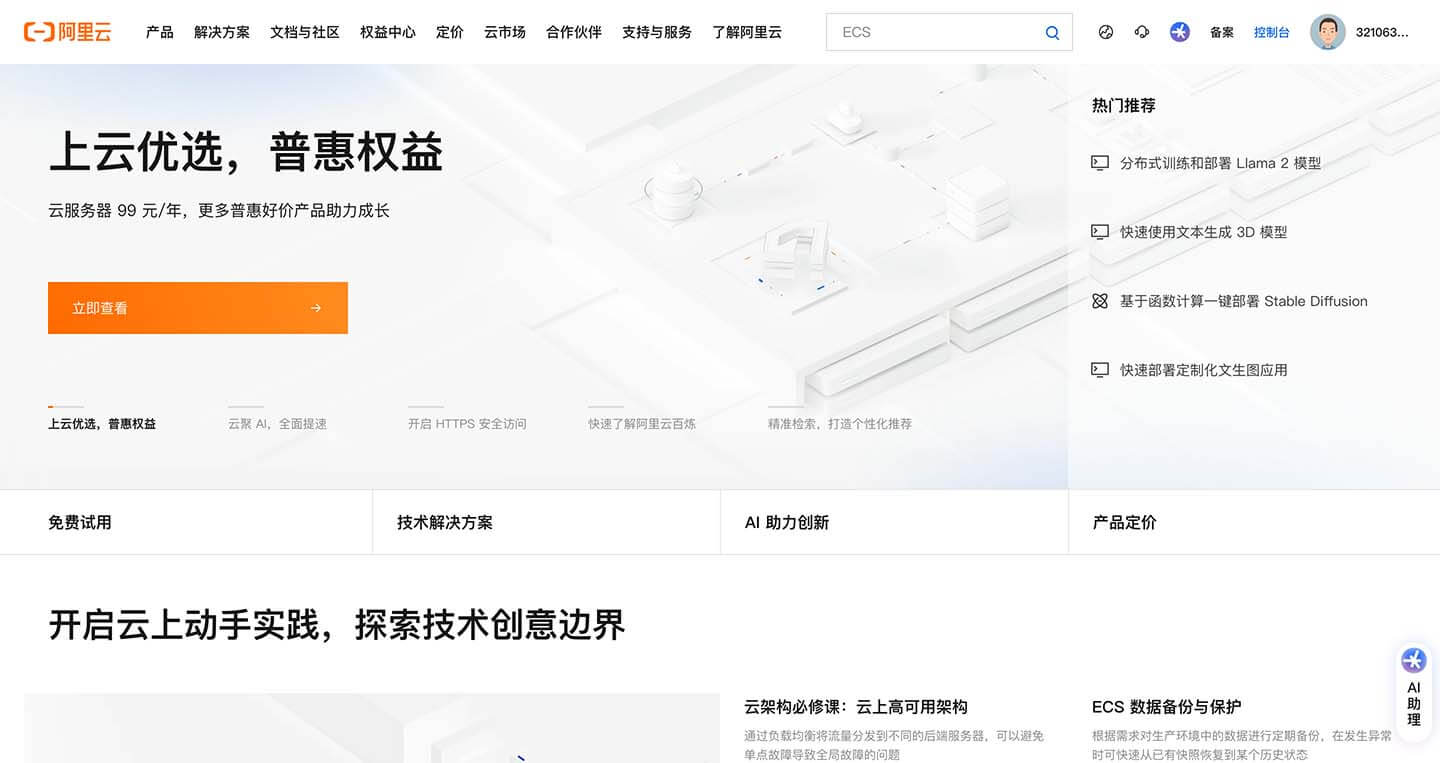1440x763 pixels.
Task: Open the floating AI 助理 widget
Action: coord(1414,693)
